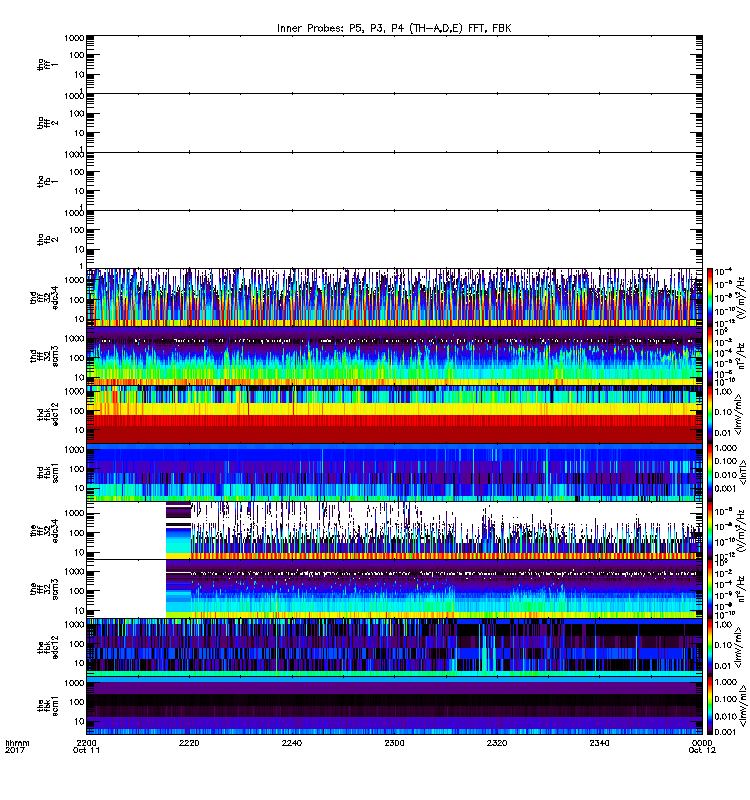The width and height of the screenshot is (750, 800).
Task: Click the '2320' time tick label
Action: (497, 743)
